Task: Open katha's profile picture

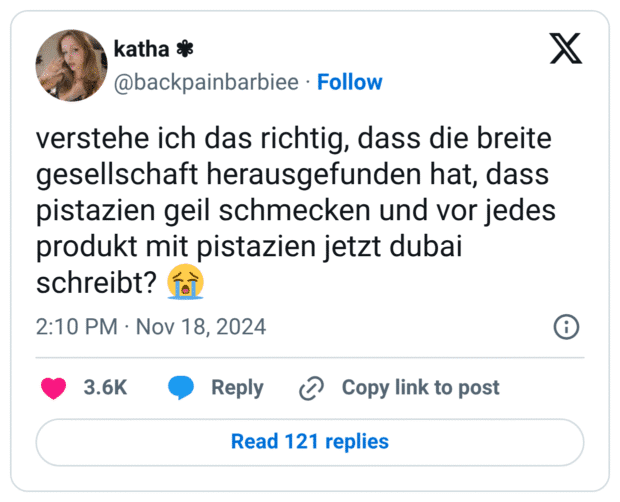Action: [x=71, y=65]
